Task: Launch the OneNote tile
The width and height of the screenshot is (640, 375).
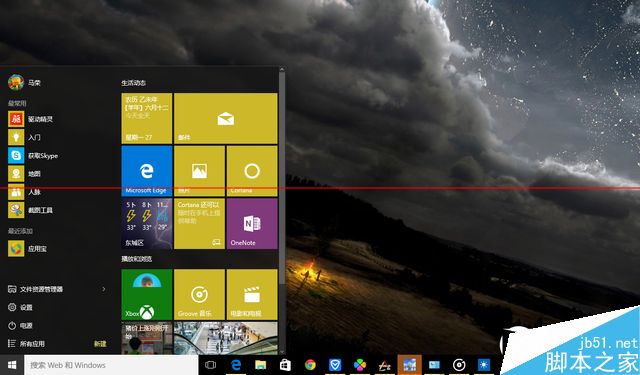Action: pos(252,224)
